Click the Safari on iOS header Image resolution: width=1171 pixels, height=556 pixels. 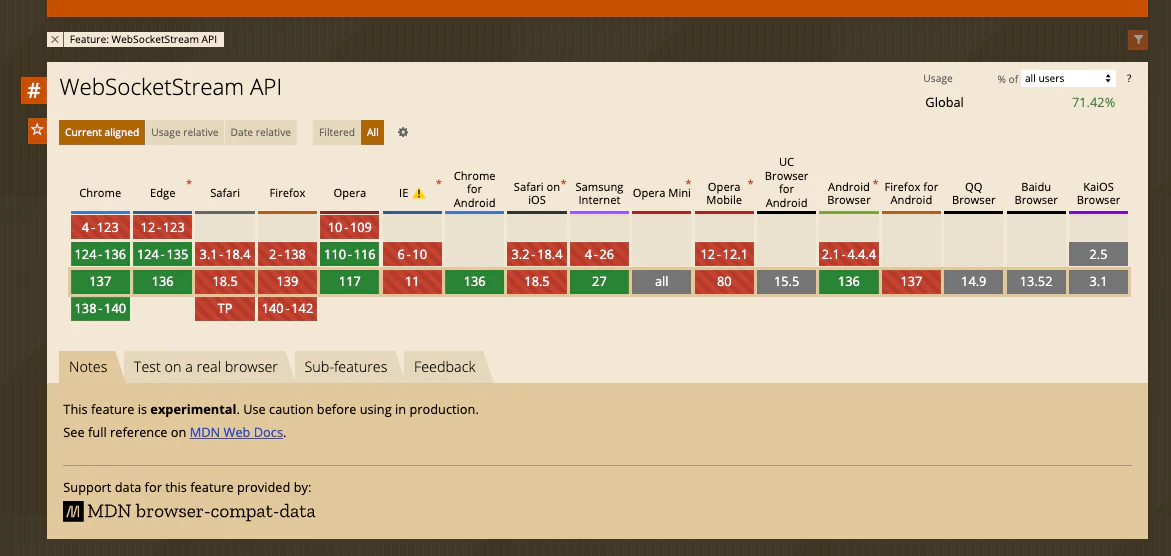pos(536,194)
